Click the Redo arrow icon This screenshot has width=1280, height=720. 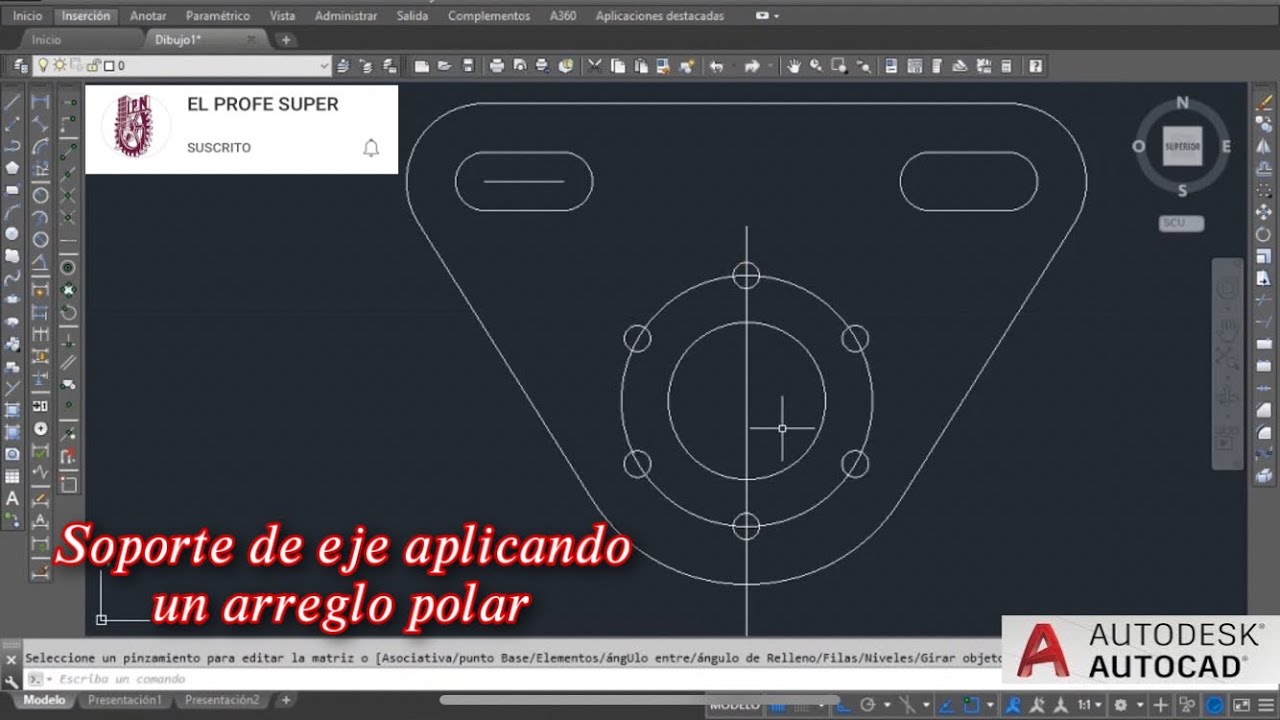(x=752, y=66)
